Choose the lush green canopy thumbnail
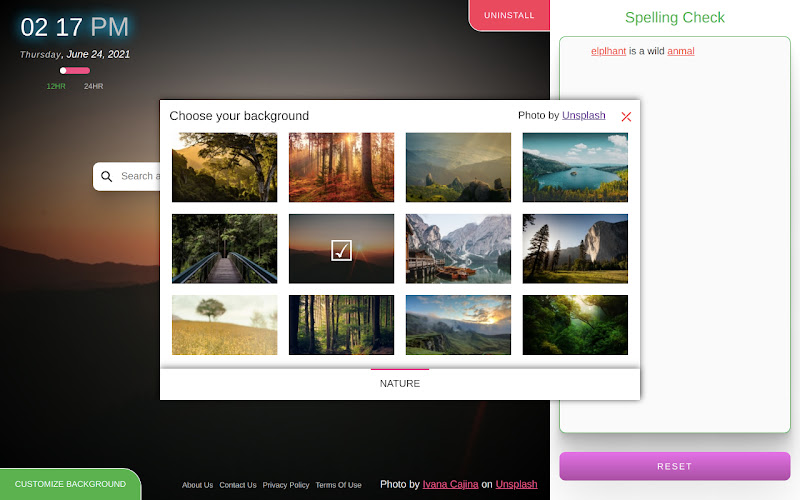Image resolution: width=800 pixels, height=500 pixels. [575, 325]
